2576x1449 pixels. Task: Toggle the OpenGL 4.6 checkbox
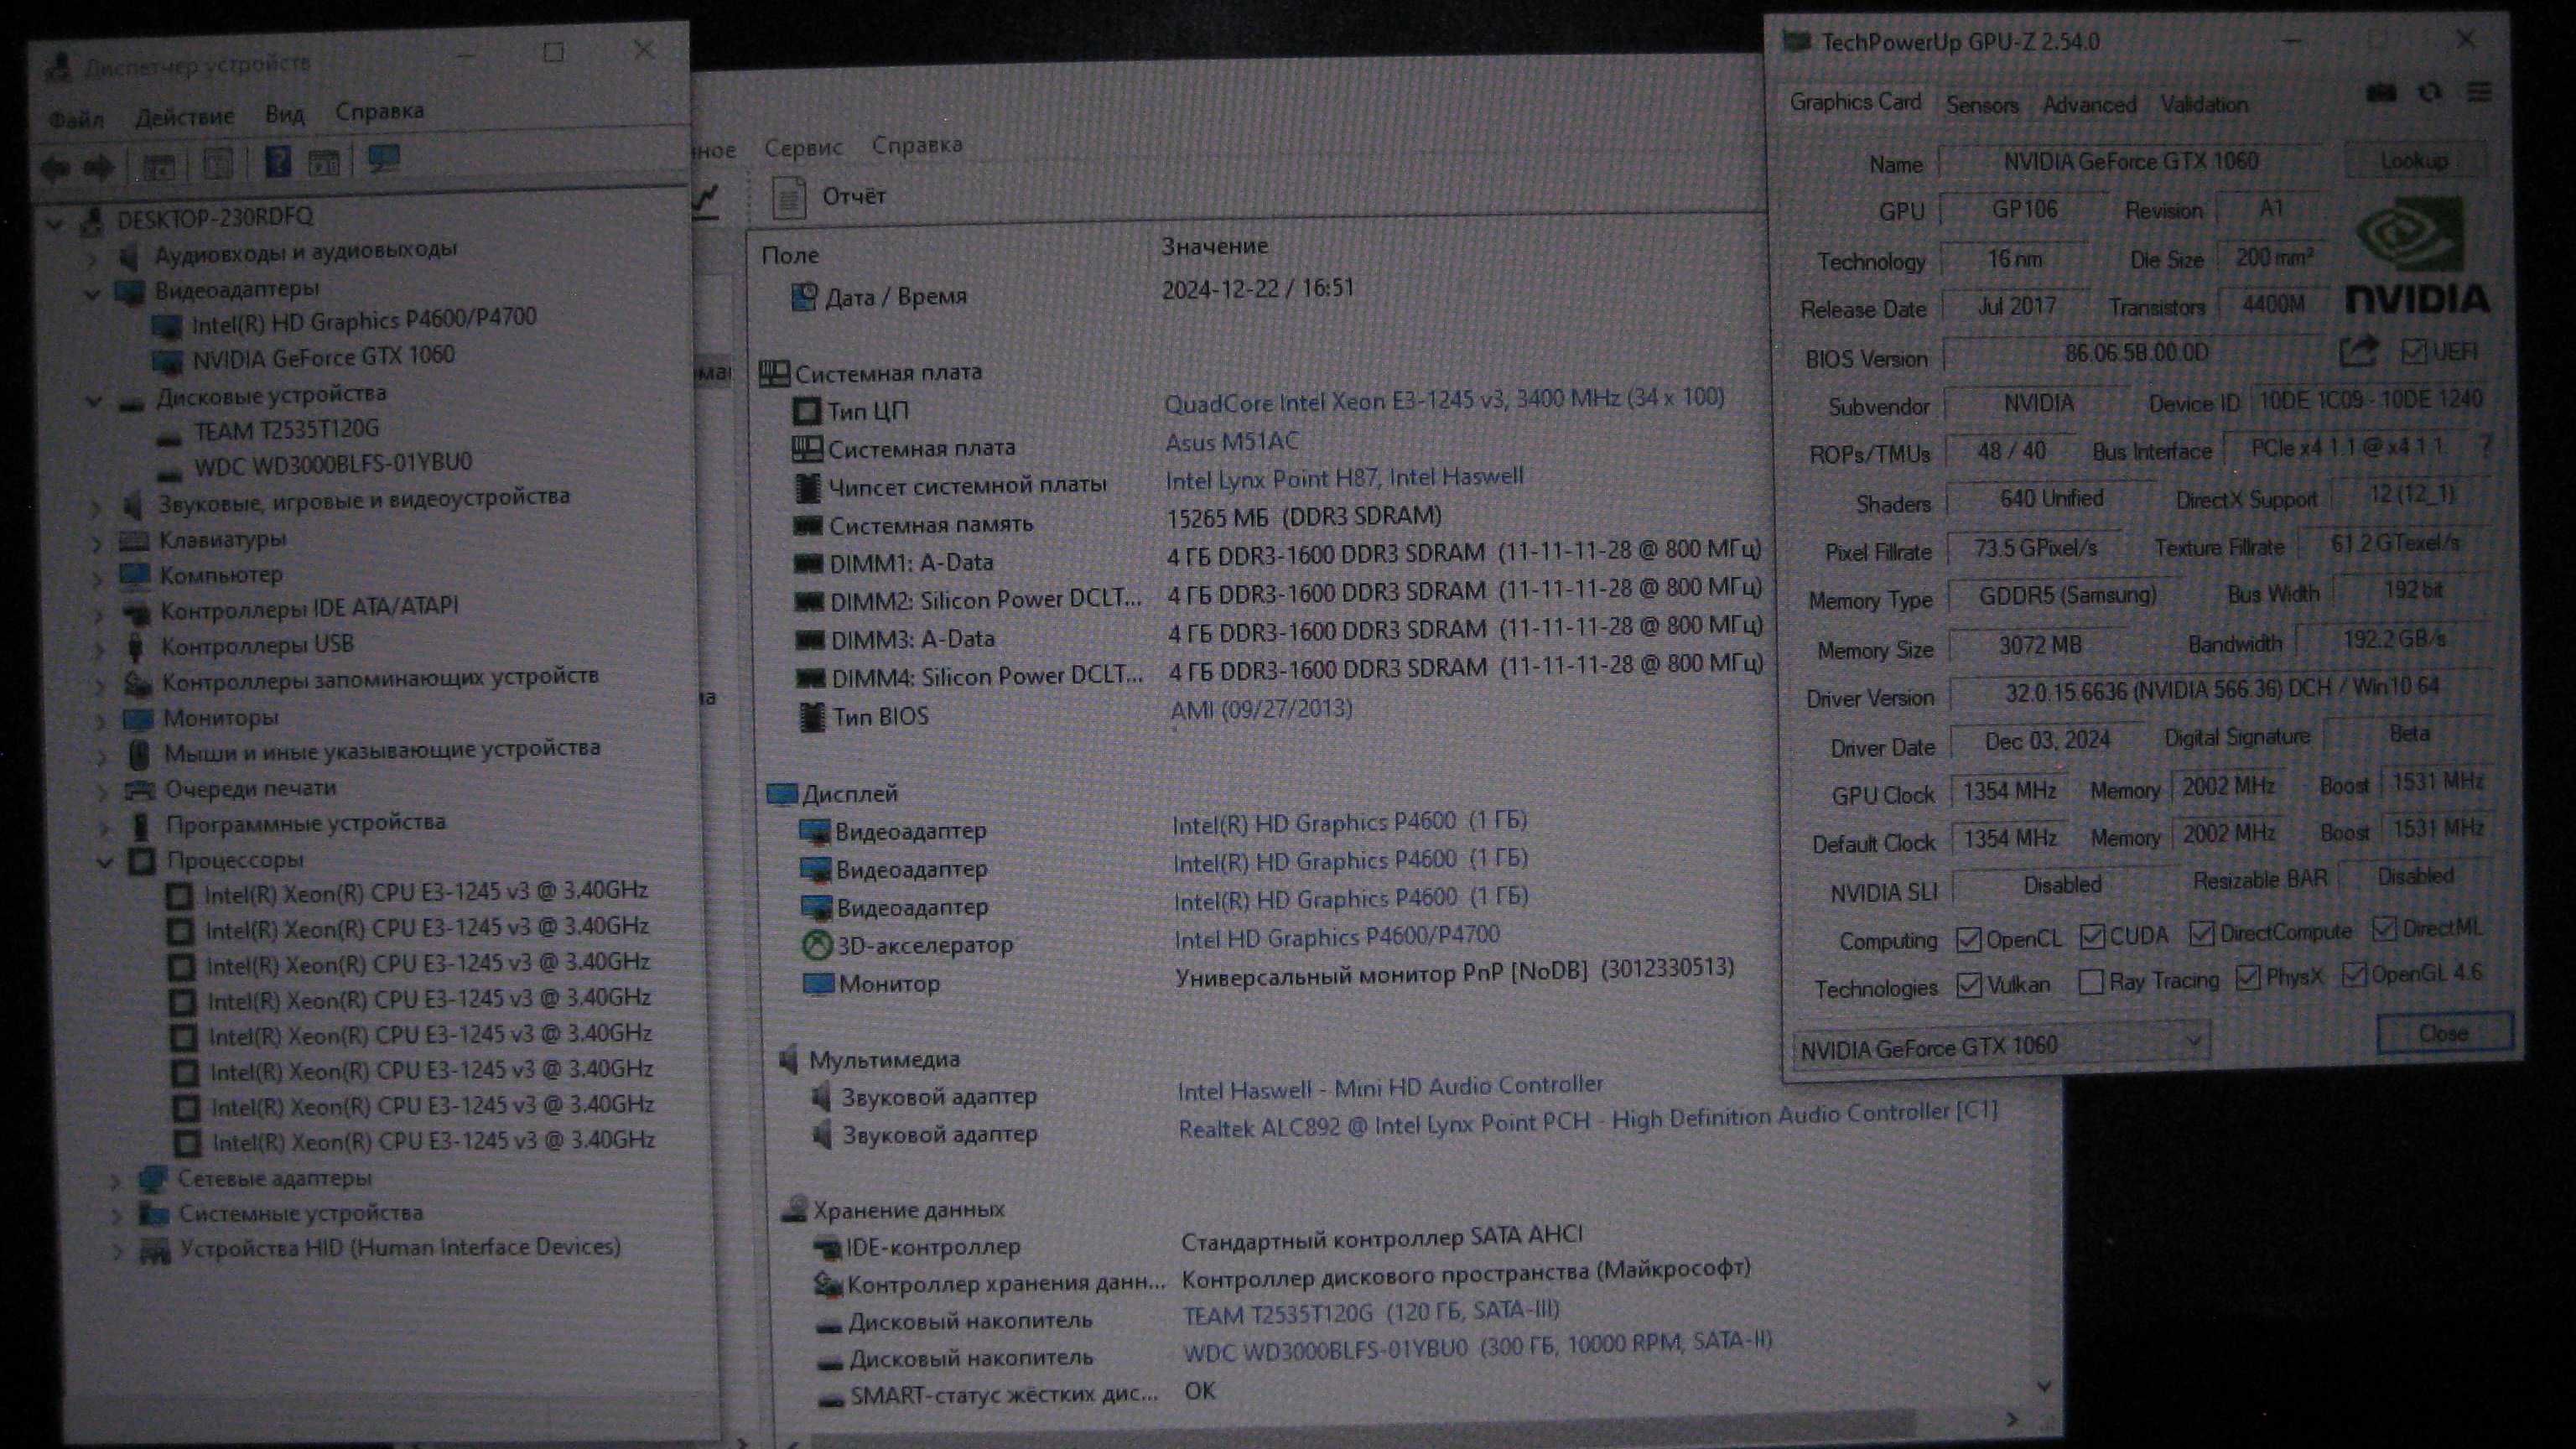[2354, 974]
